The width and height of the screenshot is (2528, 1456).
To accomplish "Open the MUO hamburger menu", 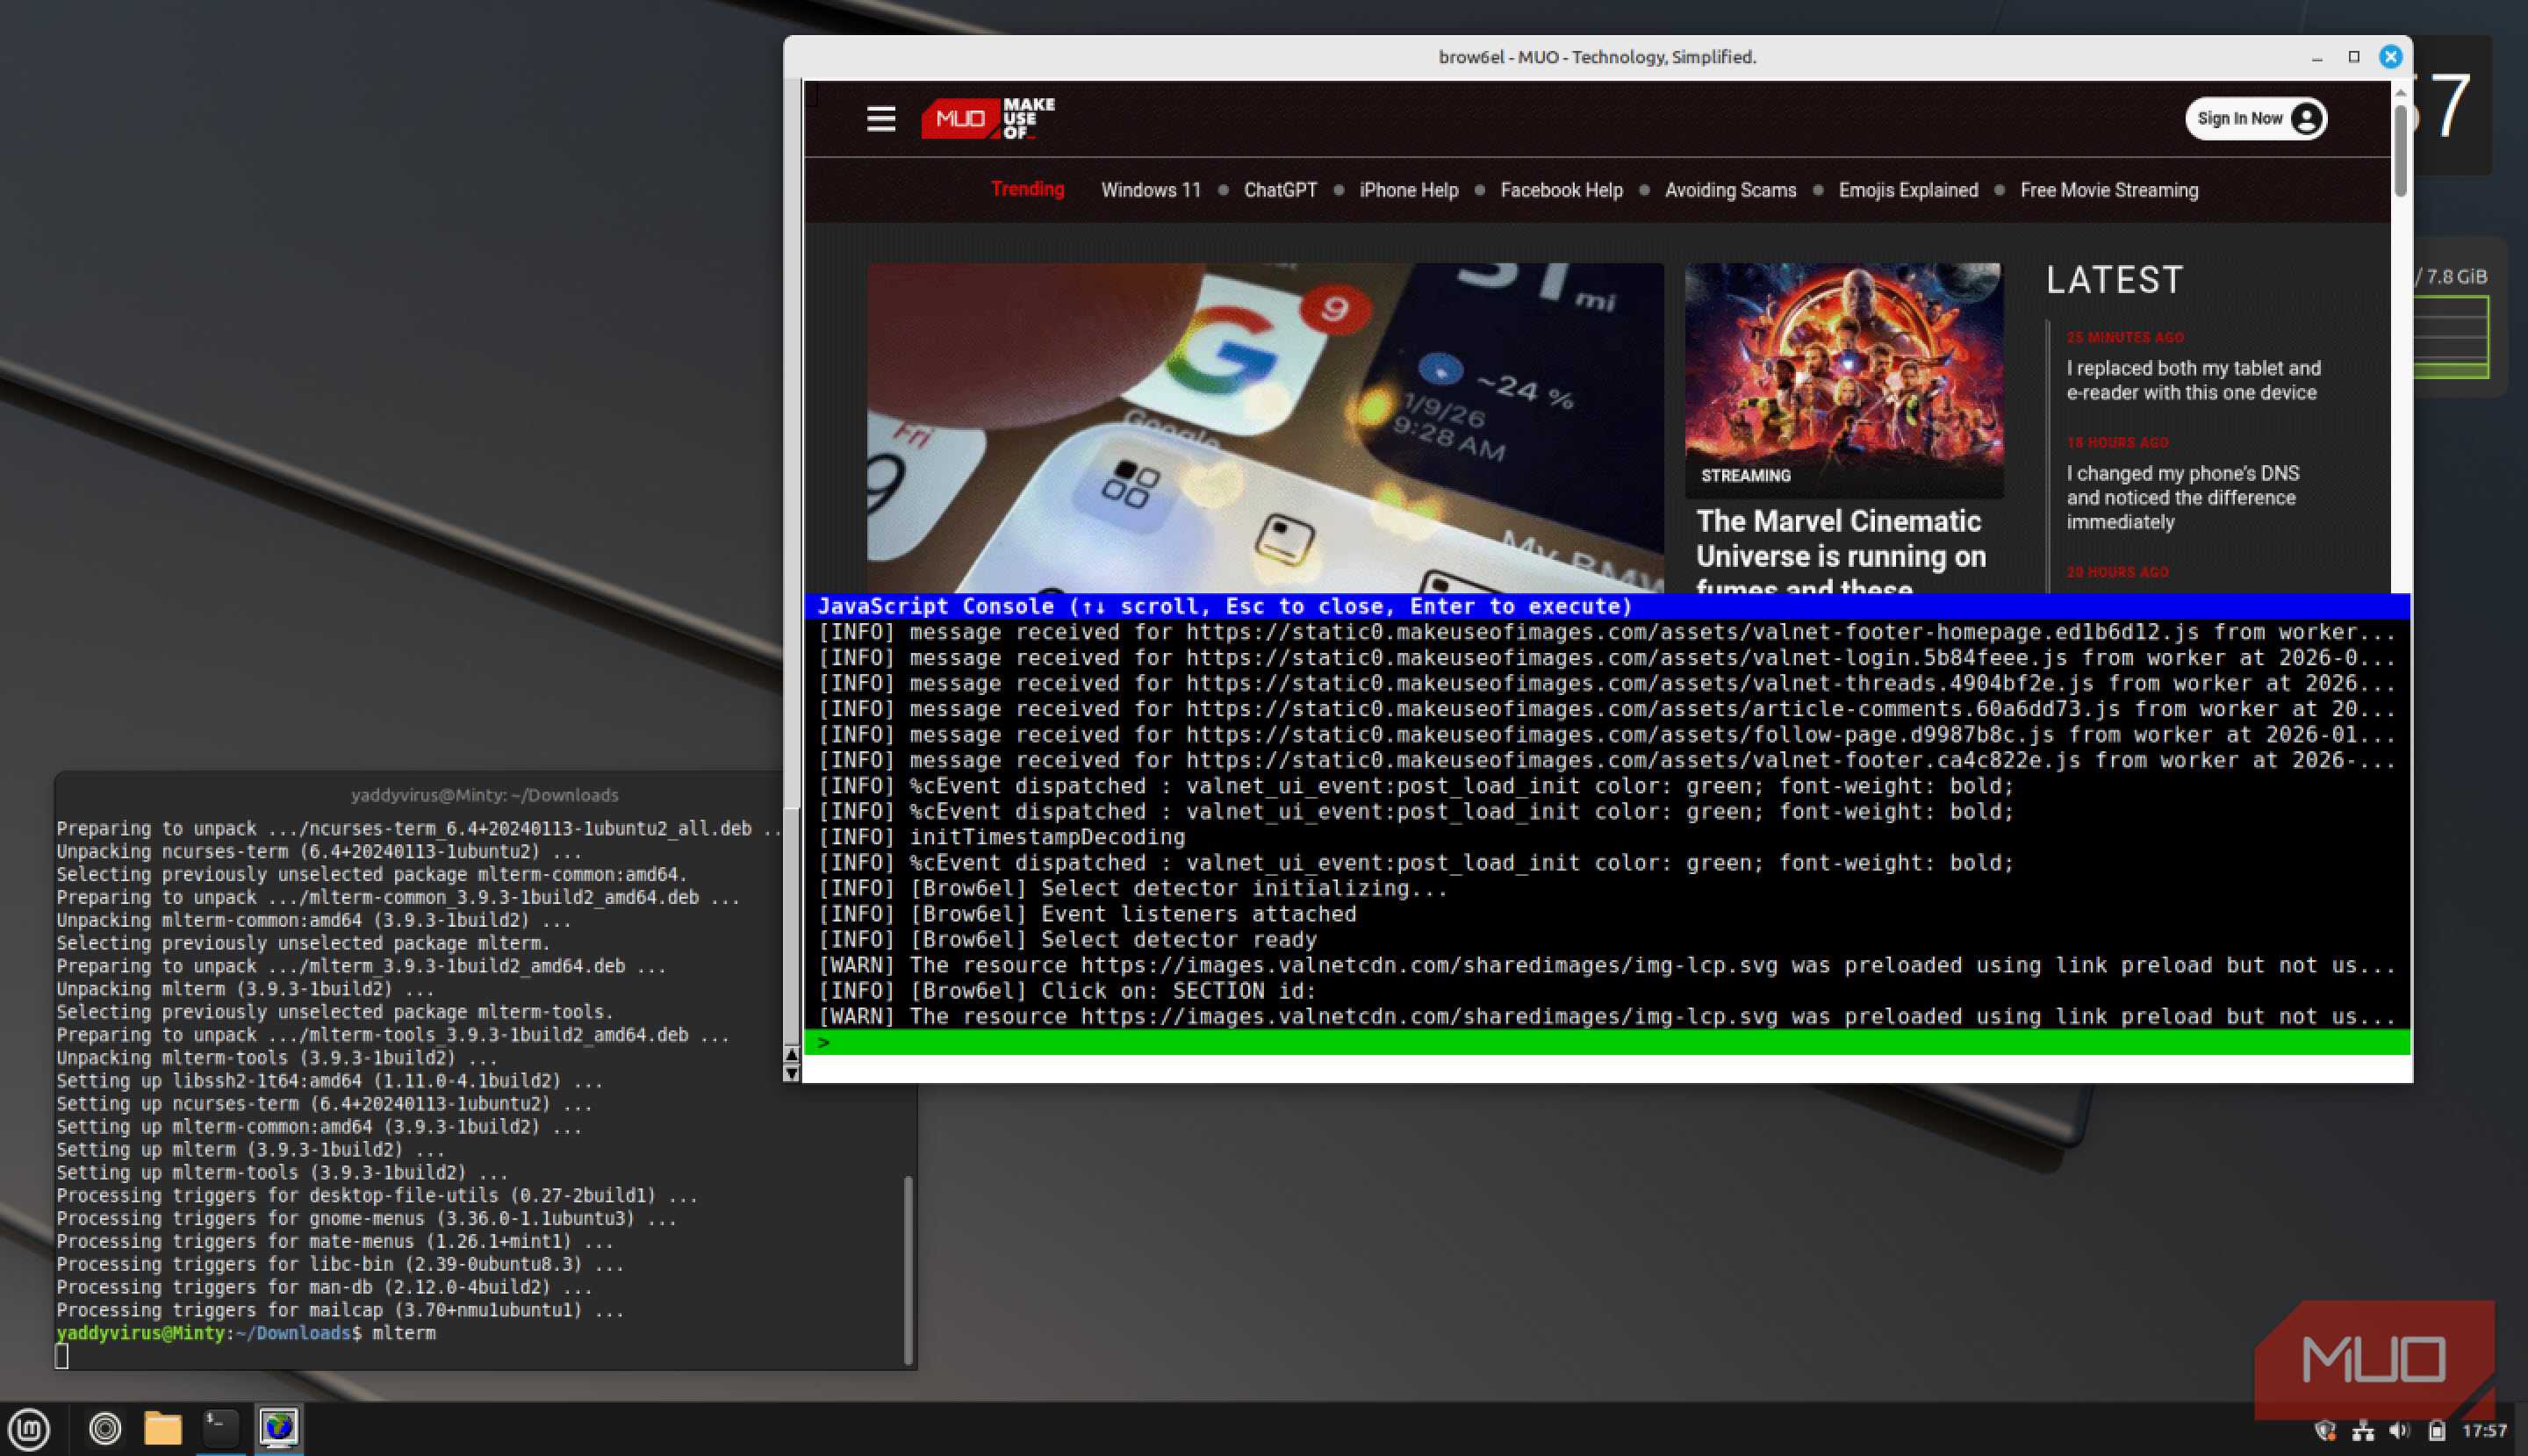I will [881, 119].
